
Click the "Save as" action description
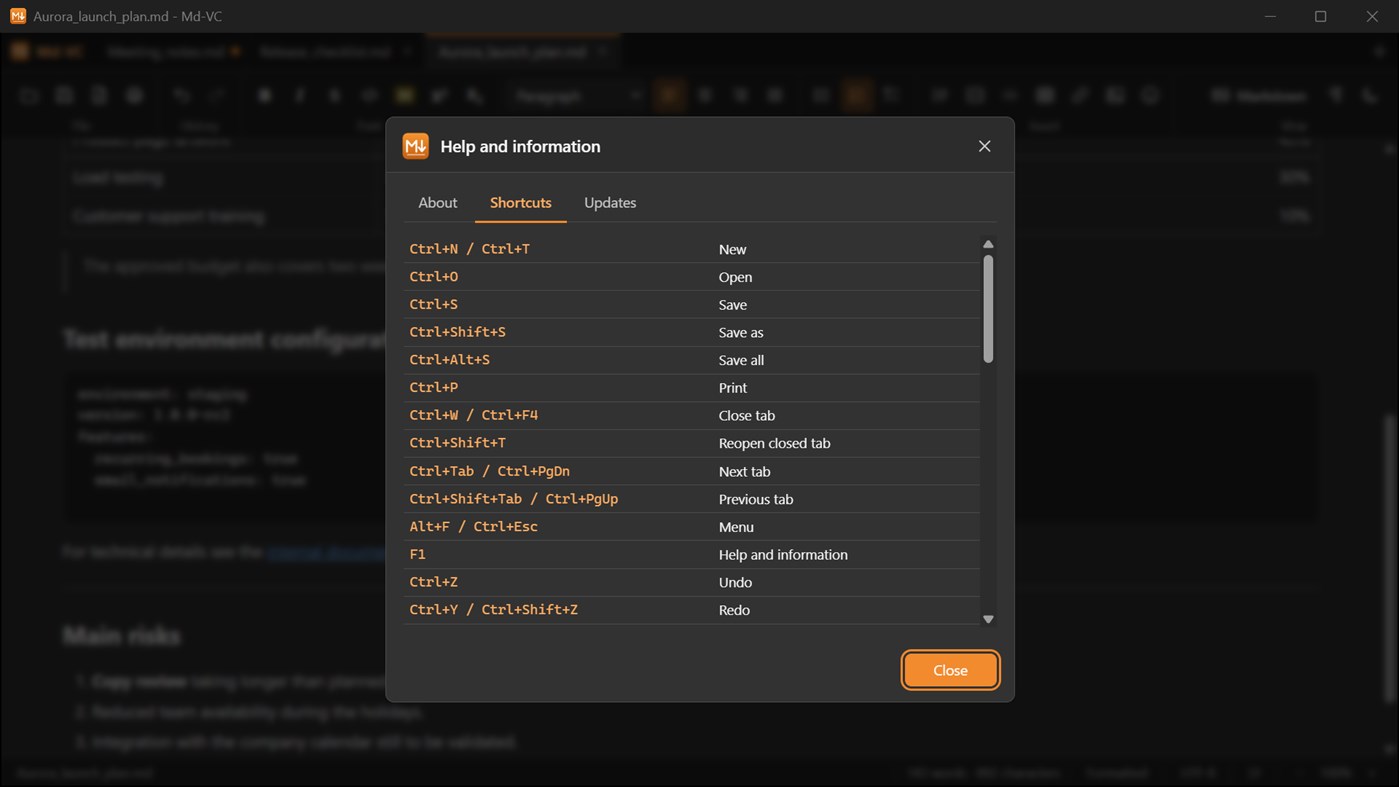pyautogui.click(x=740, y=332)
